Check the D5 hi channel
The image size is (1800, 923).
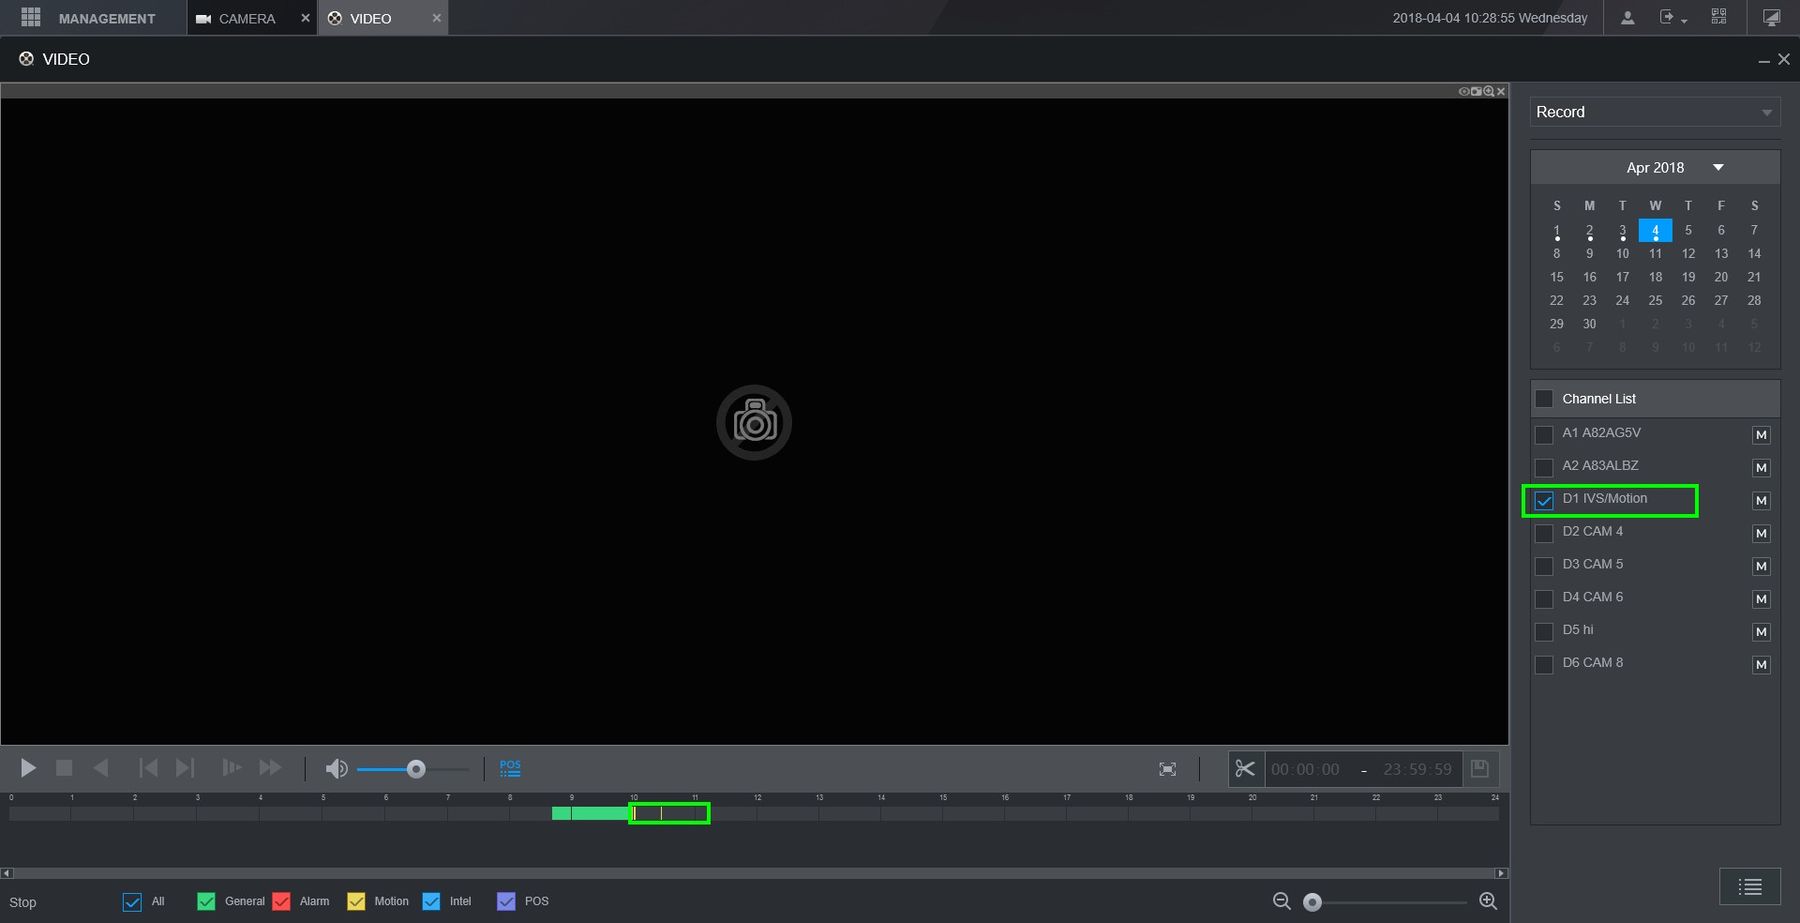tap(1544, 632)
